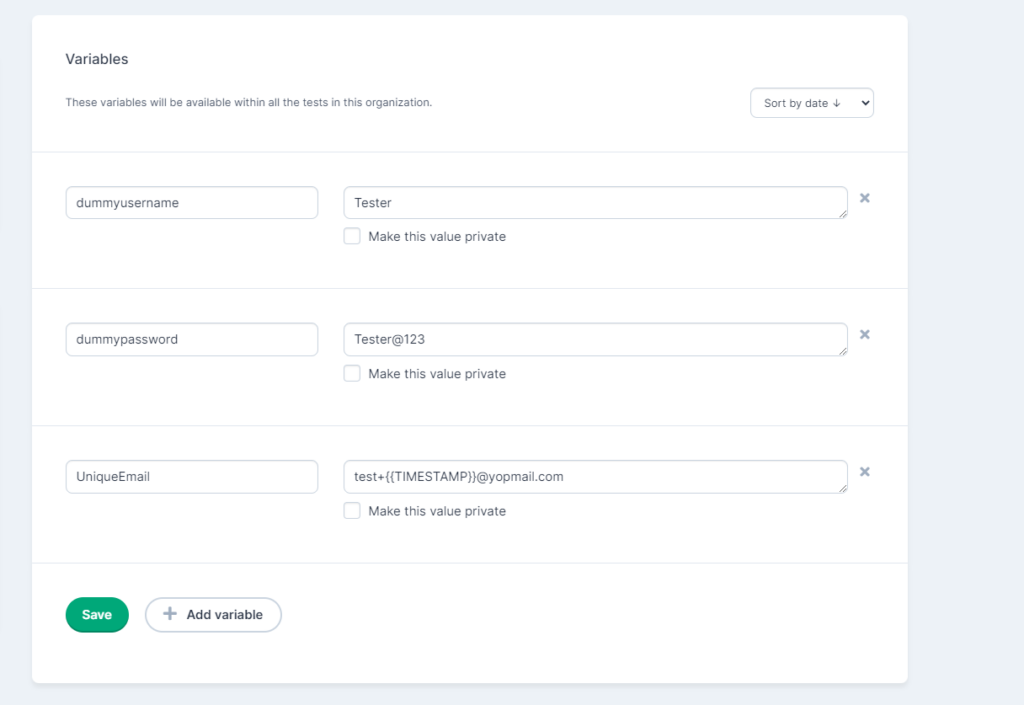The image size is (1024, 705).
Task: Click the UniqueEmail name input
Action: coord(191,477)
